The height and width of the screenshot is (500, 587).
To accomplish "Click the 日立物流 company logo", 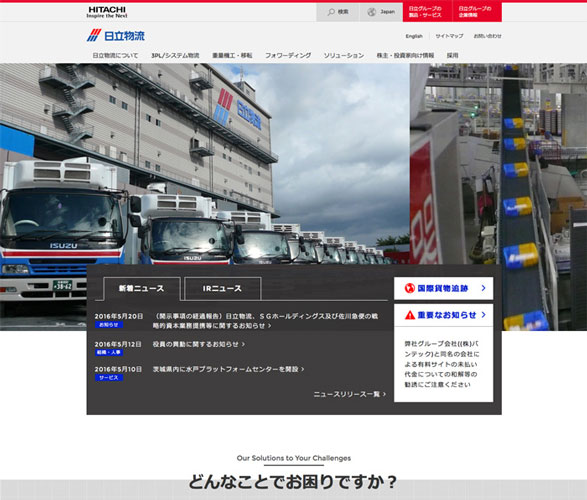I will (x=116, y=36).
